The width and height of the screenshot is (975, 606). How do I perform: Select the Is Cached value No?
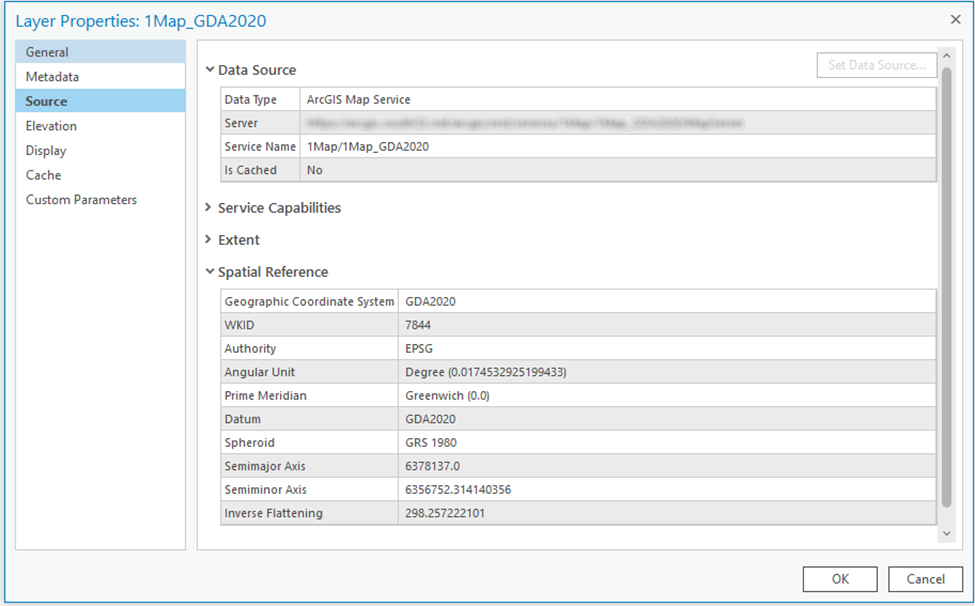coord(315,170)
